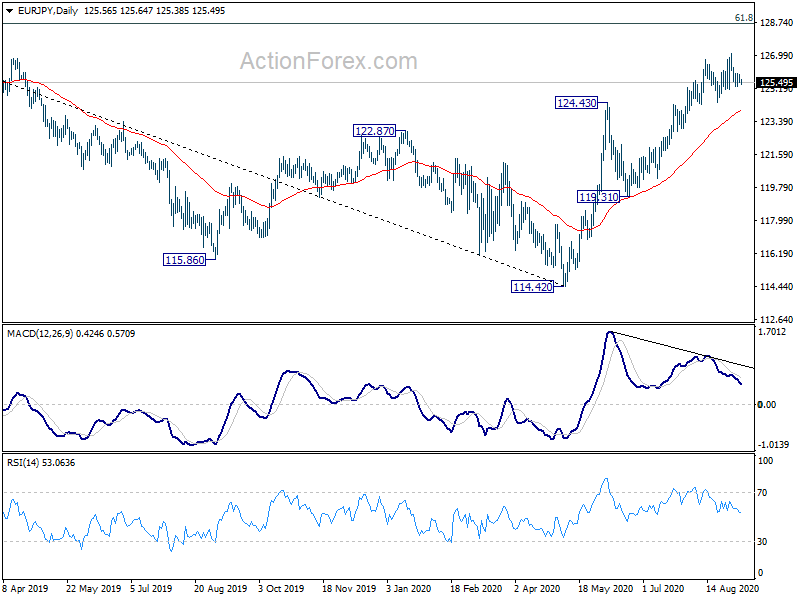This screenshot has height=600, width=800.
Task: Click the 114.440 price axis value
Action: [x=777, y=287]
